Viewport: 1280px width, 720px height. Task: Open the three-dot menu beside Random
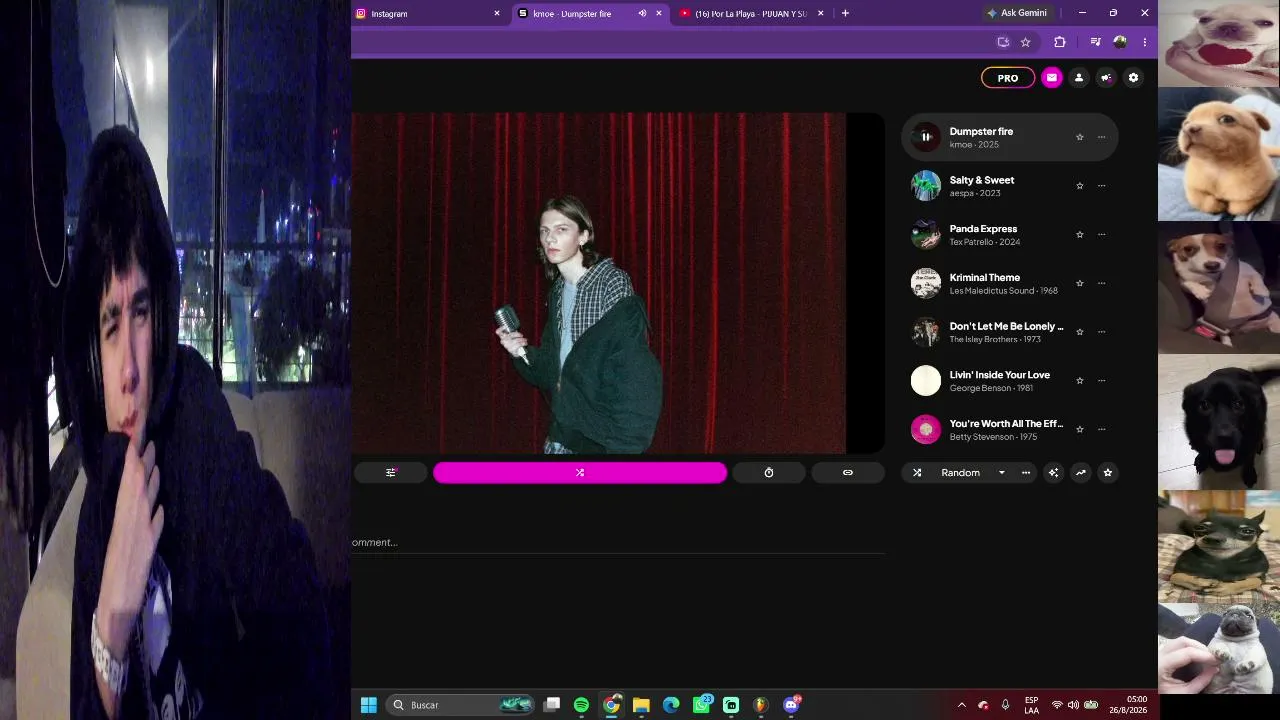[x=1026, y=473]
